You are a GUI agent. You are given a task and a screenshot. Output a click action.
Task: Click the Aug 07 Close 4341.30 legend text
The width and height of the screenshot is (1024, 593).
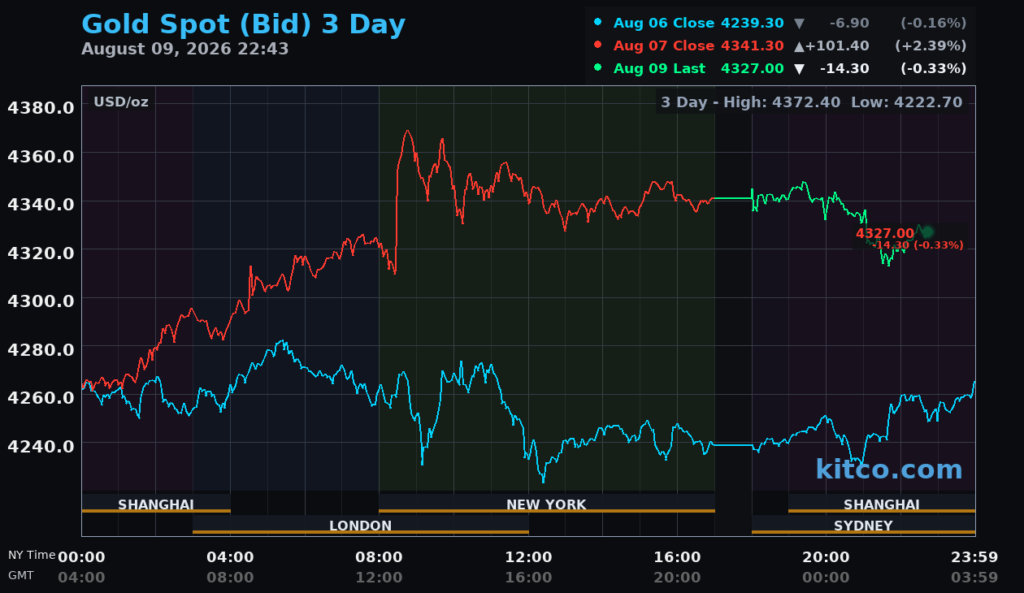click(x=698, y=46)
